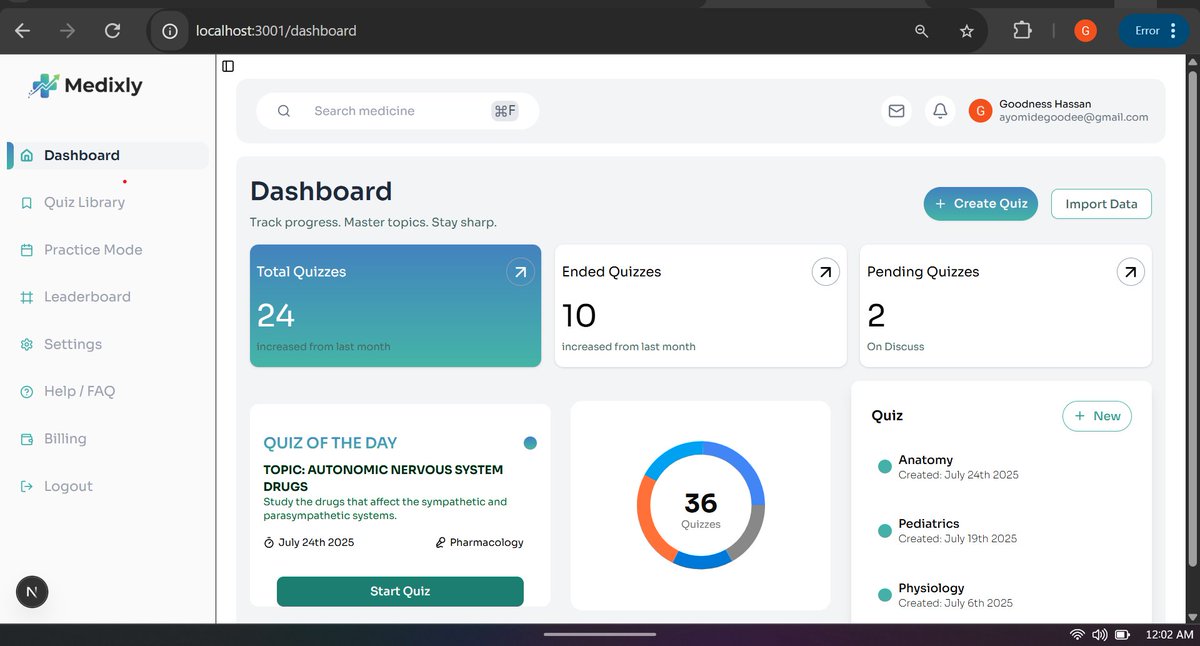Screen dimensions: 1200x646
Task: Reload the page in the browser
Action: click(x=113, y=31)
